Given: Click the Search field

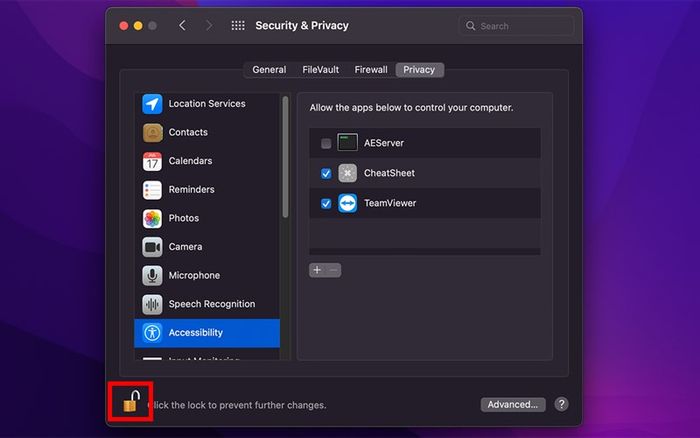Looking at the screenshot, I should pyautogui.click(x=516, y=26).
